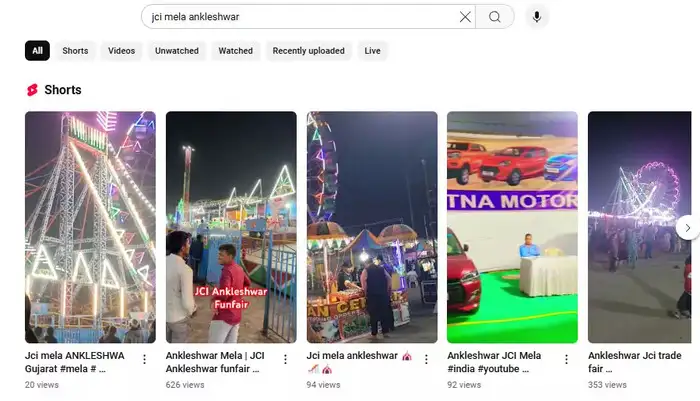Screen dimensions: 700x401
Task: Start voice search with the microphone icon
Action: coord(537,17)
